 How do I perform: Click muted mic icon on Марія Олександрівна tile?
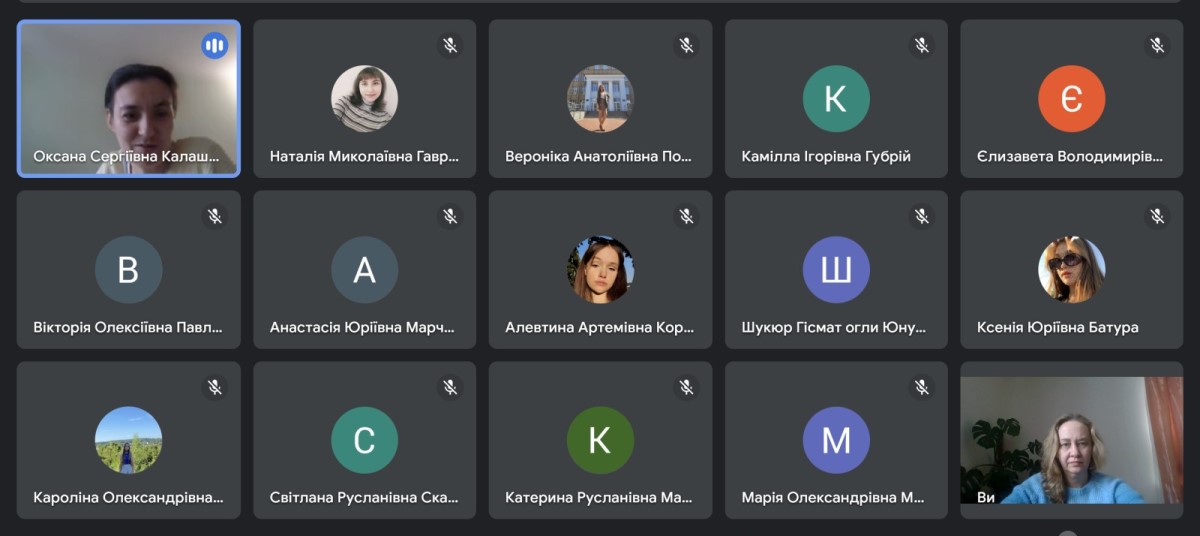click(x=922, y=387)
